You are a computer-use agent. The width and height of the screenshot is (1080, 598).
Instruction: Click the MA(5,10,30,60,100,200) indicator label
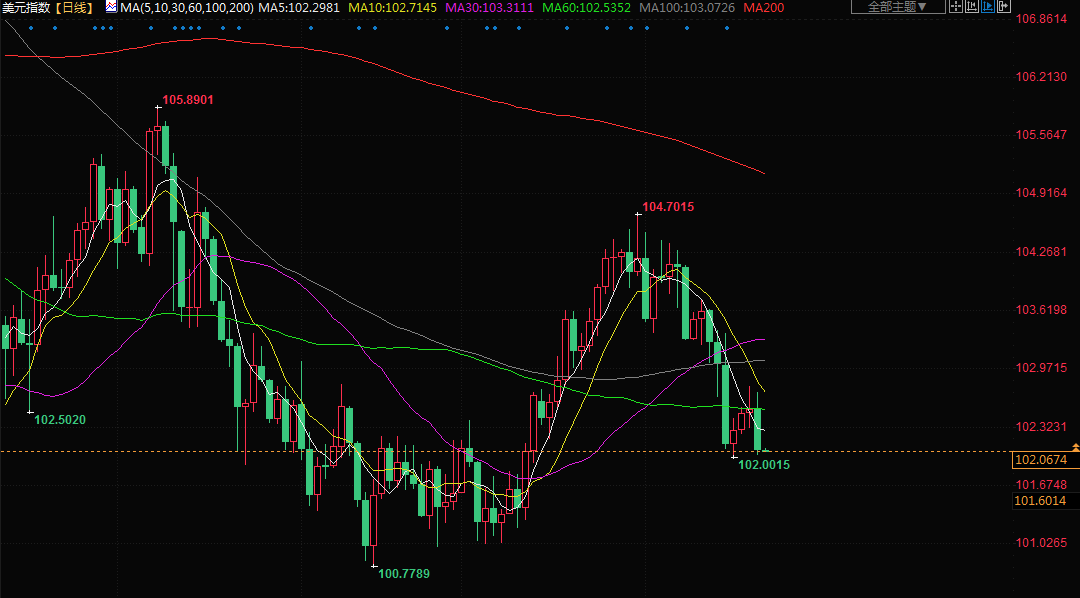[x=186, y=7]
